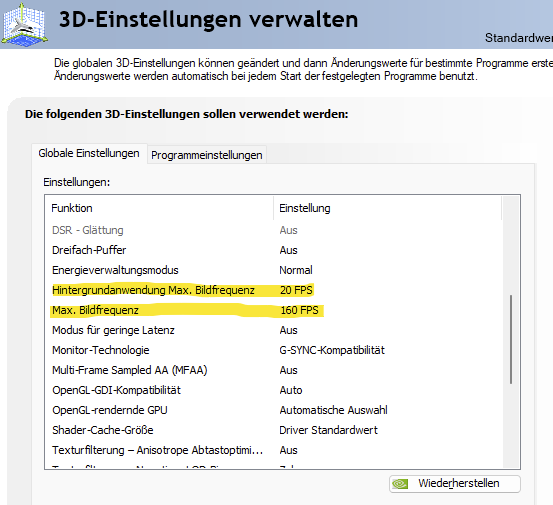Select Texturfilterung – Anisotrope Abtastoptimi... row

pyautogui.click(x=273, y=450)
